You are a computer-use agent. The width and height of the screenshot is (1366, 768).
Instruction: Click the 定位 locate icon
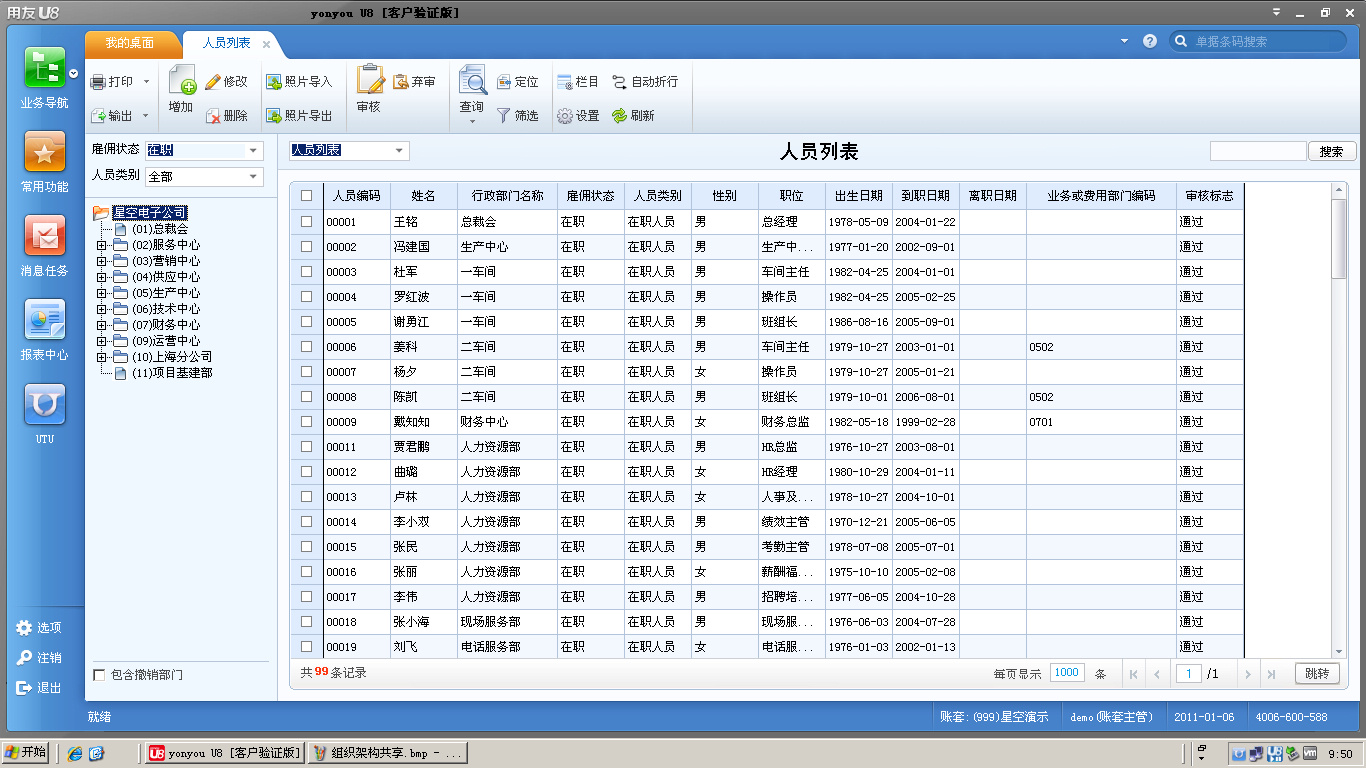(x=504, y=82)
